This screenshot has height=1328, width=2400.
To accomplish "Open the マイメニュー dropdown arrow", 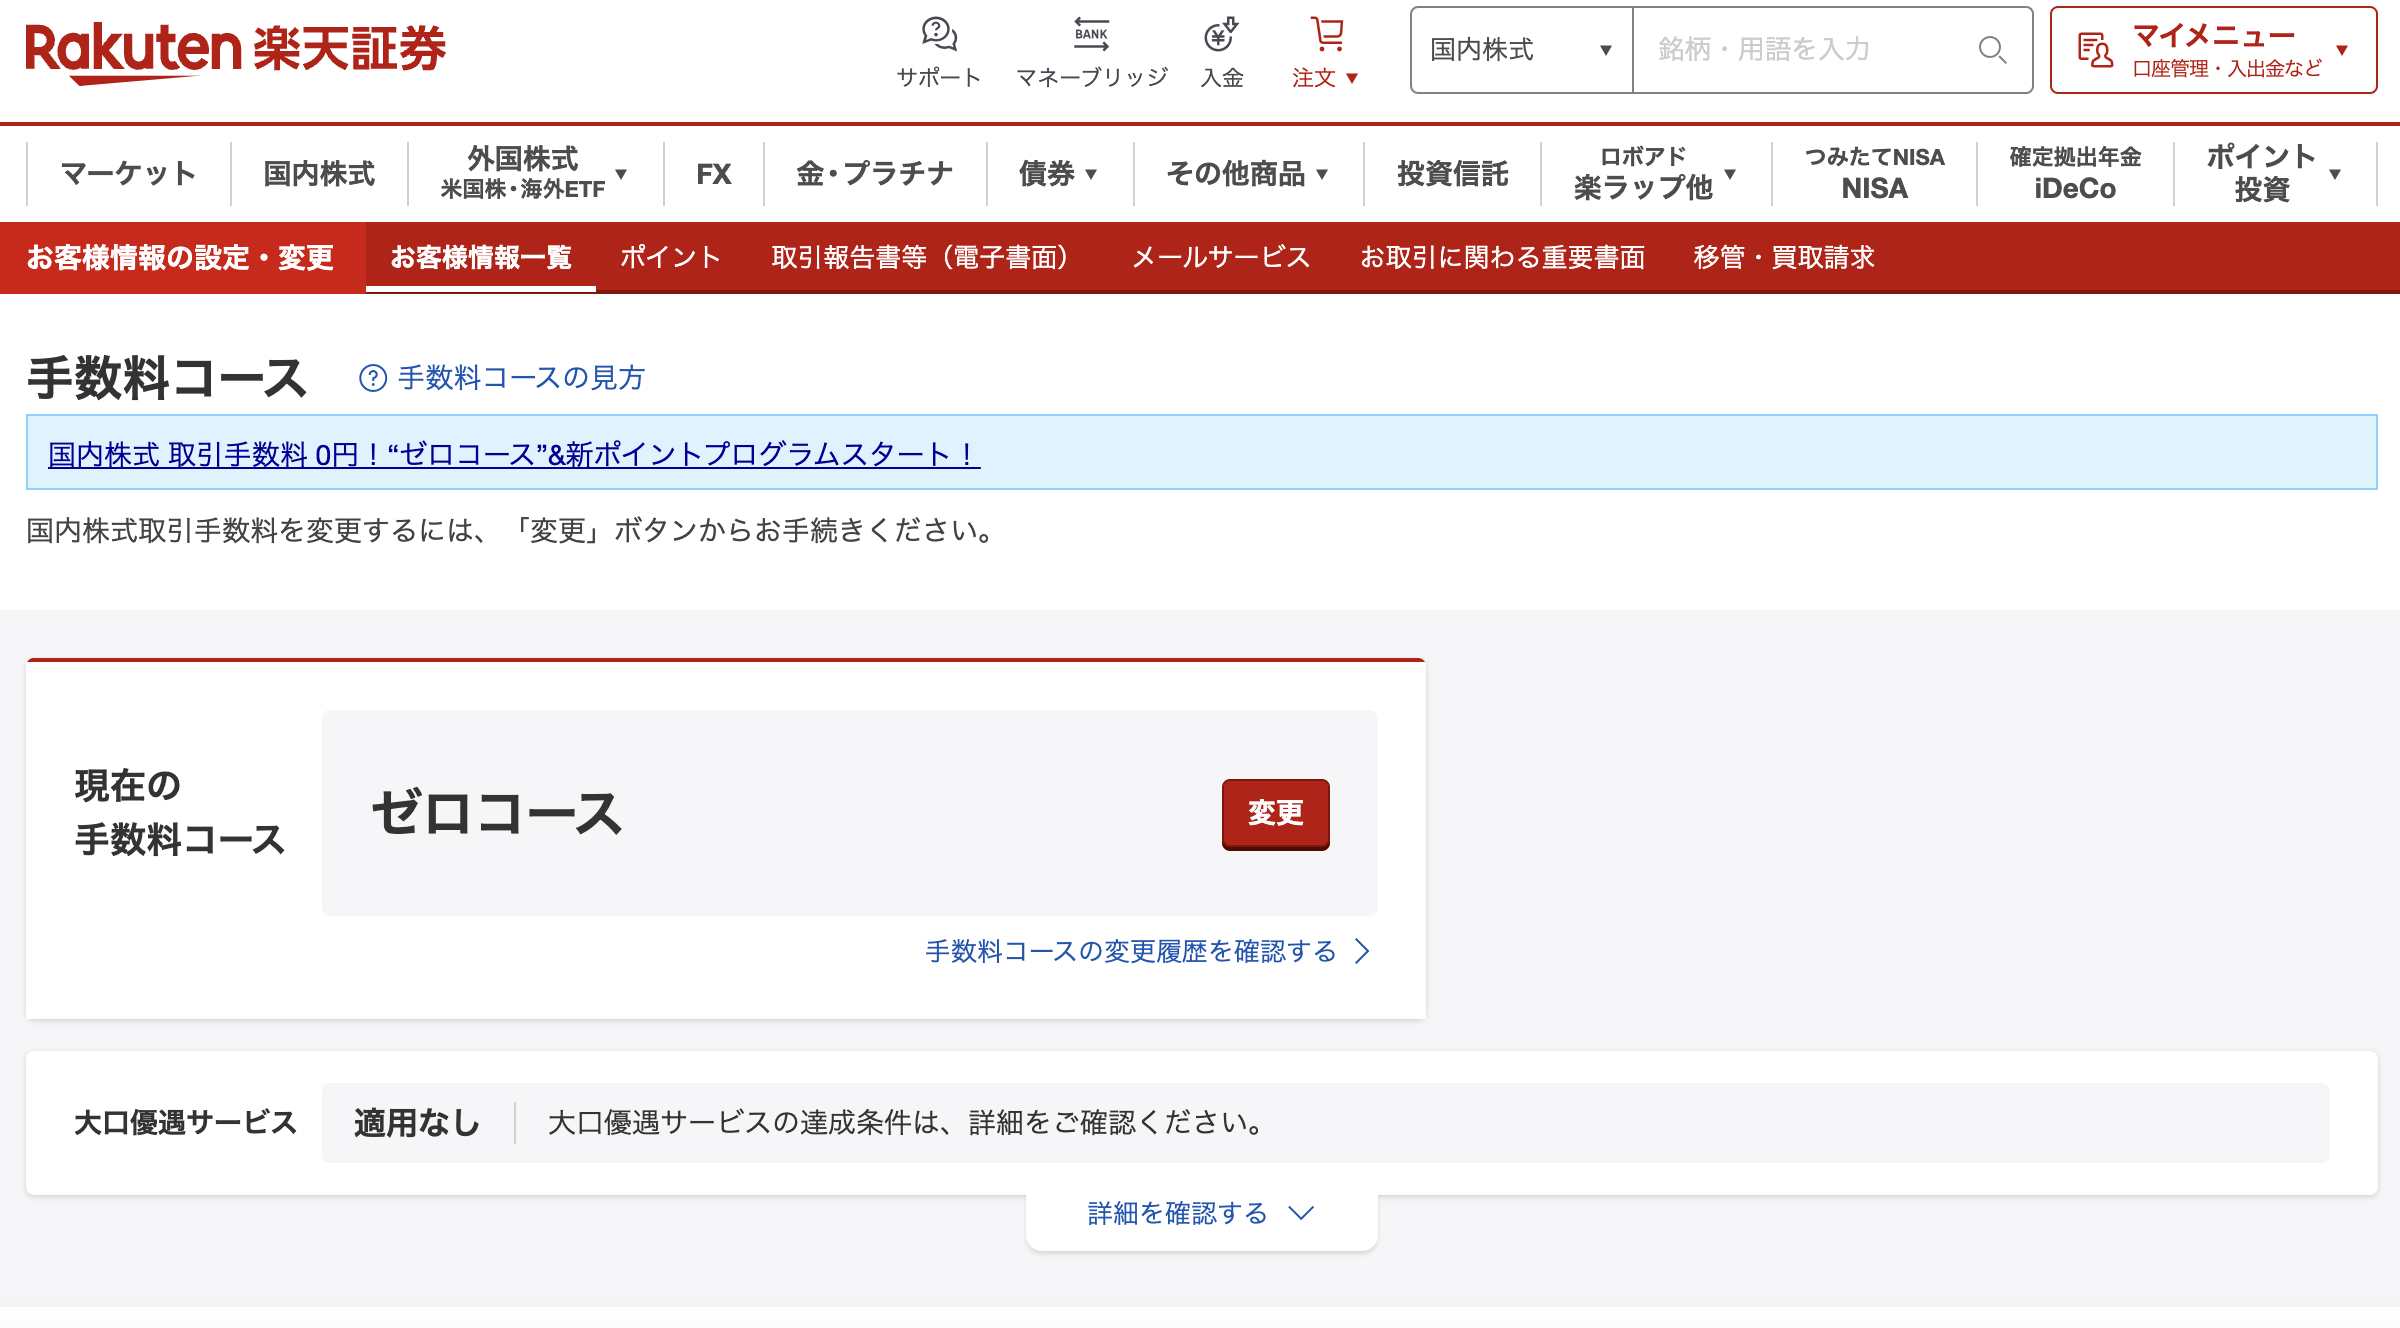I will [x=2341, y=50].
